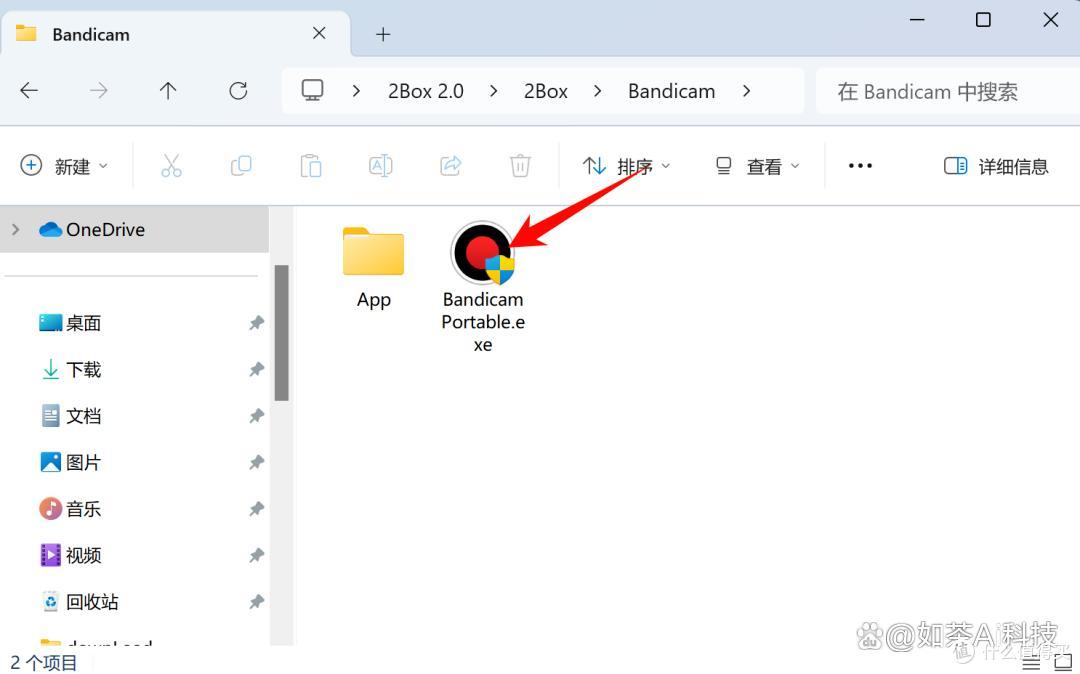The width and height of the screenshot is (1080, 674).
Task: Click the 2 个项目 status text
Action: (43, 663)
